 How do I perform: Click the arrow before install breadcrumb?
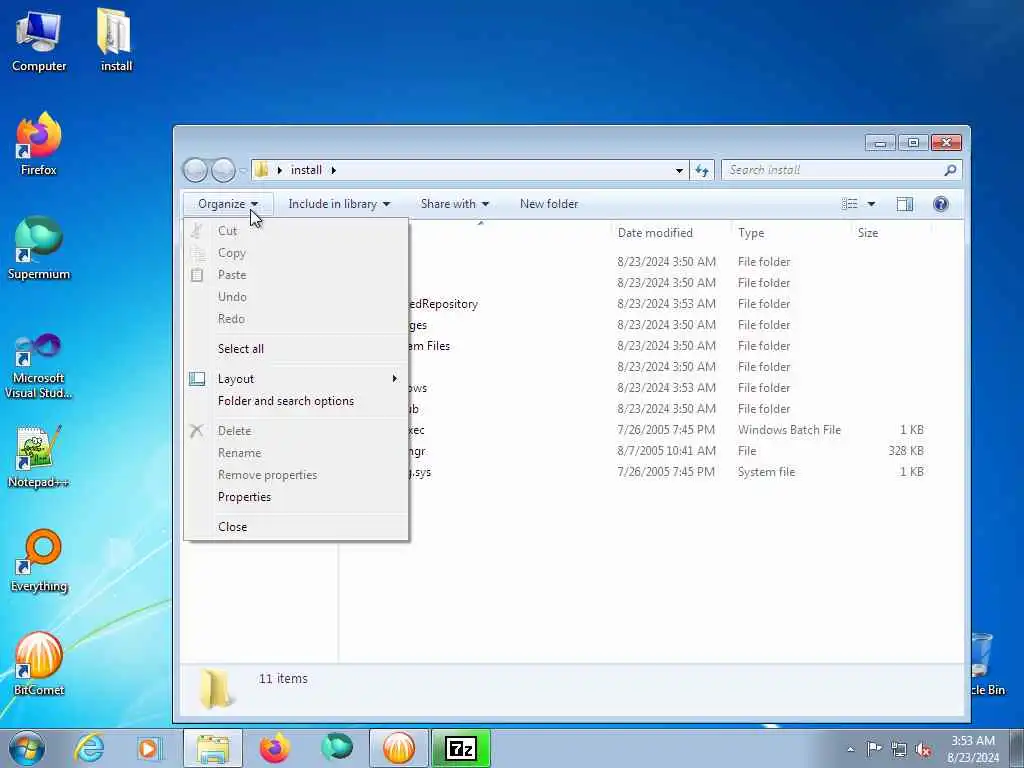(280, 170)
